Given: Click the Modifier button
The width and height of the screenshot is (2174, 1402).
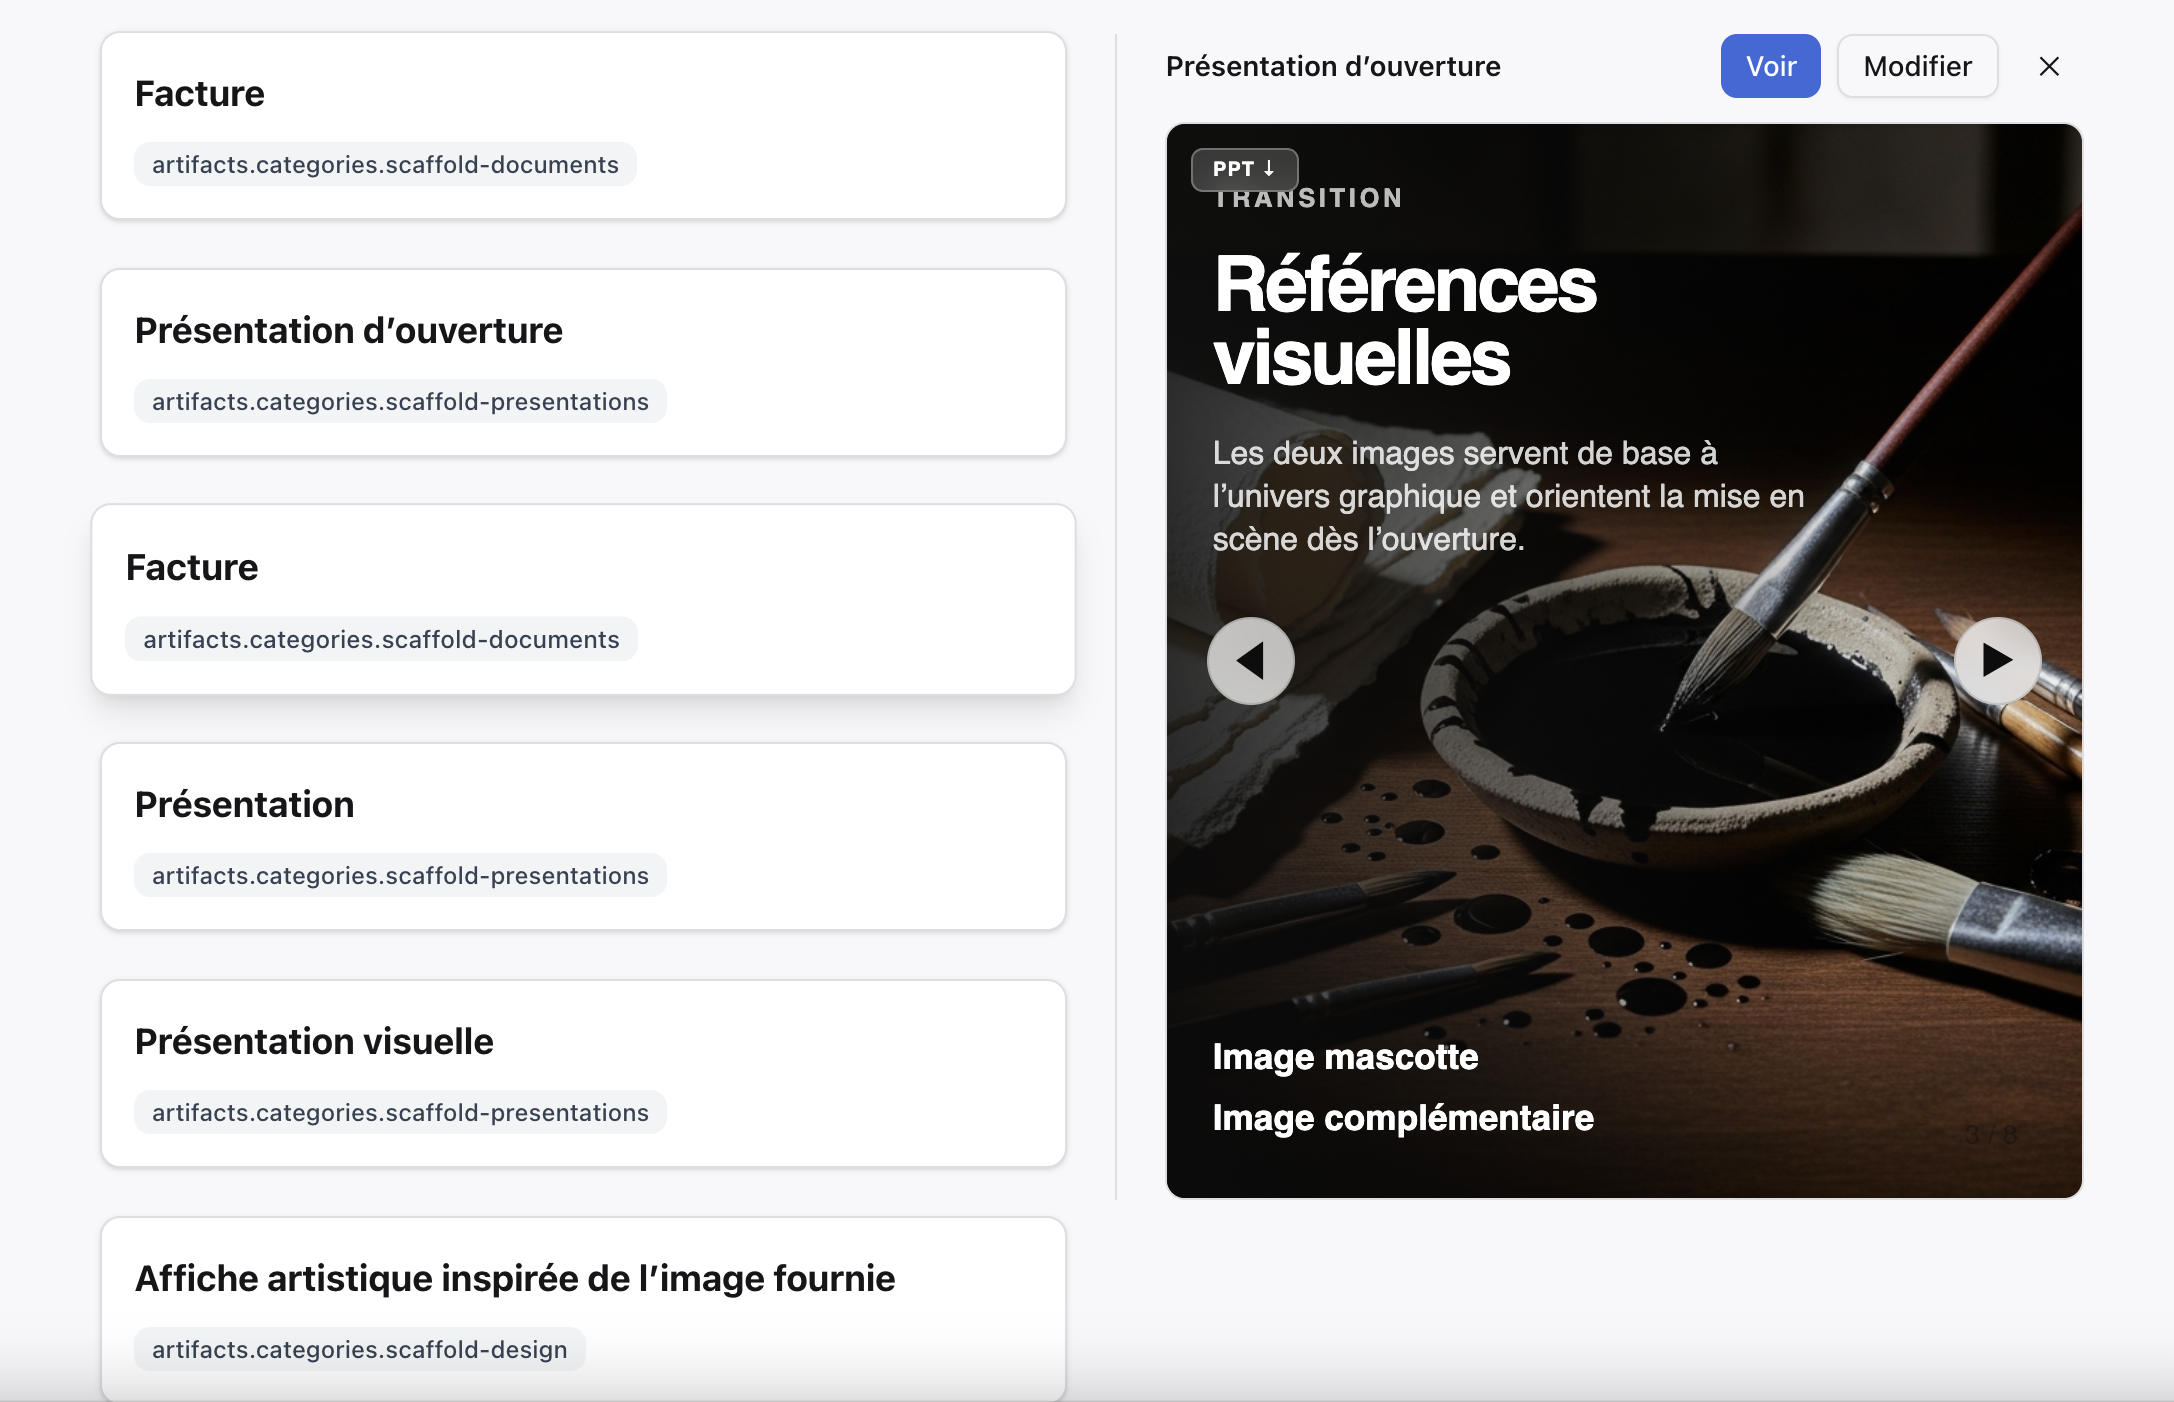Looking at the screenshot, I should [x=1917, y=66].
